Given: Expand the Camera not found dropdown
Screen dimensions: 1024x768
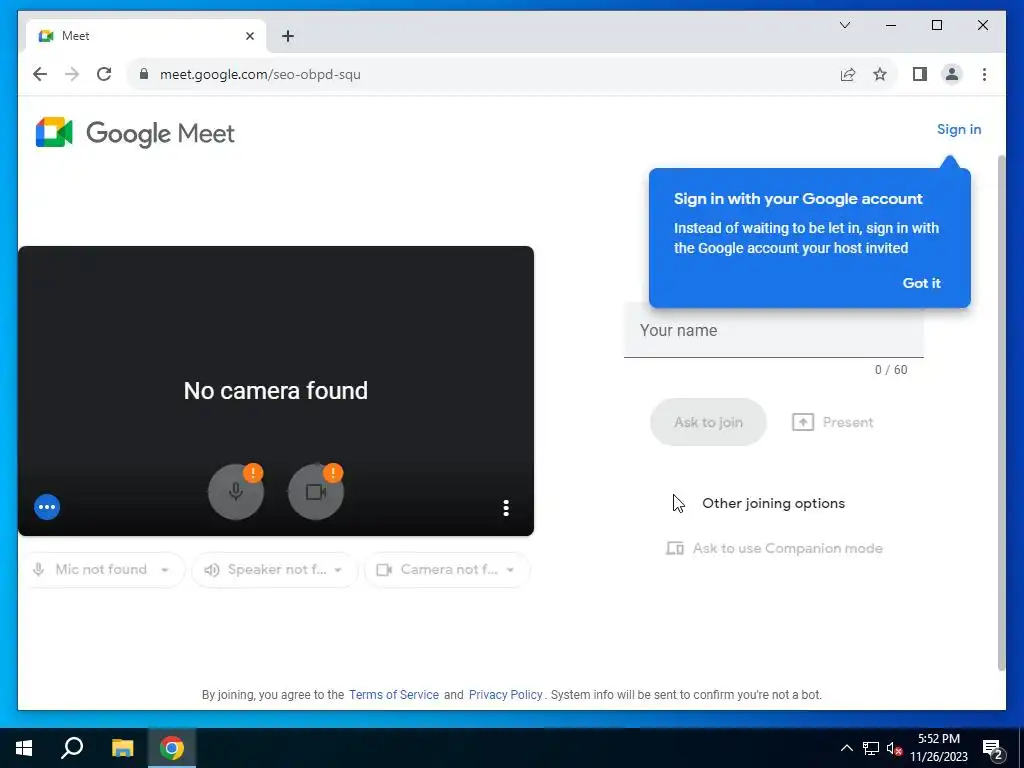Looking at the screenshot, I should click(x=447, y=569).
